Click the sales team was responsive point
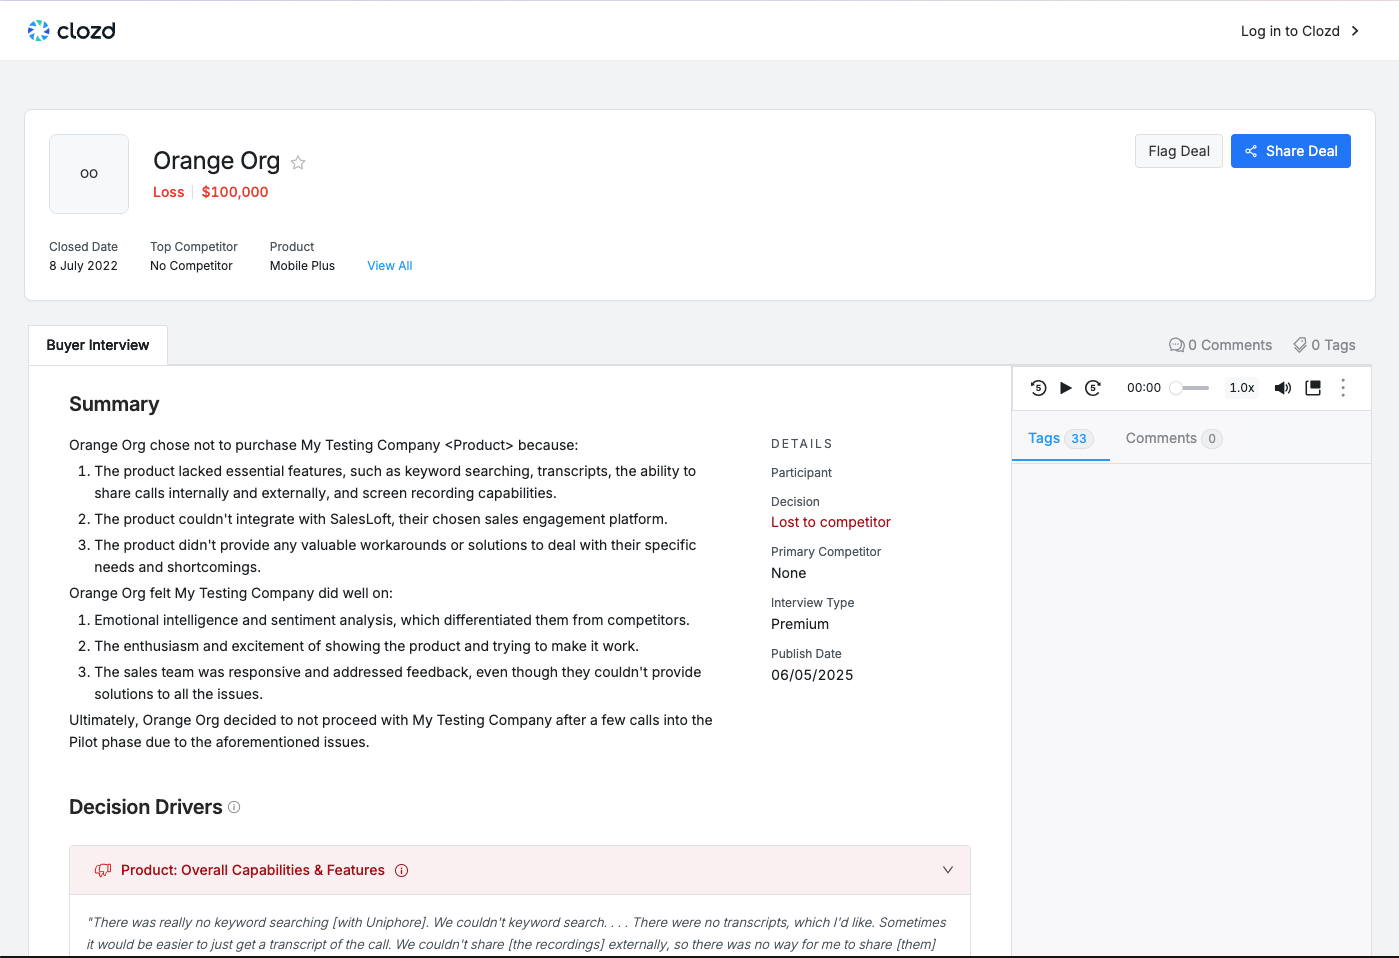Screen dimensions: 1399x958 point(398,683)
